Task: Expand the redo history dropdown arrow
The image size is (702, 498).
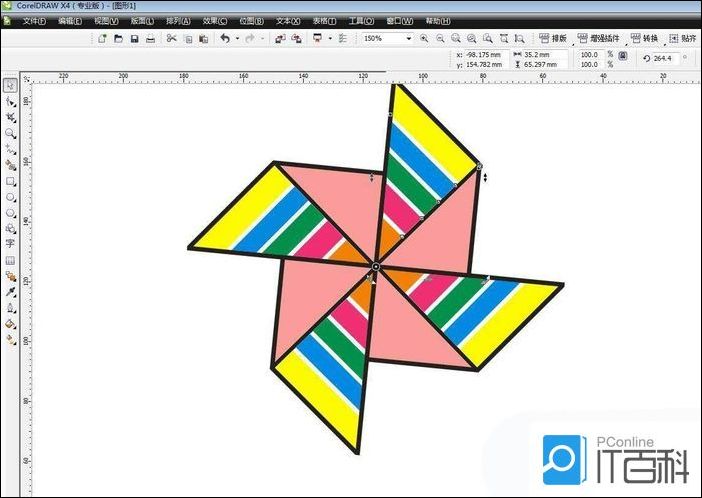Action: [261, 38]
